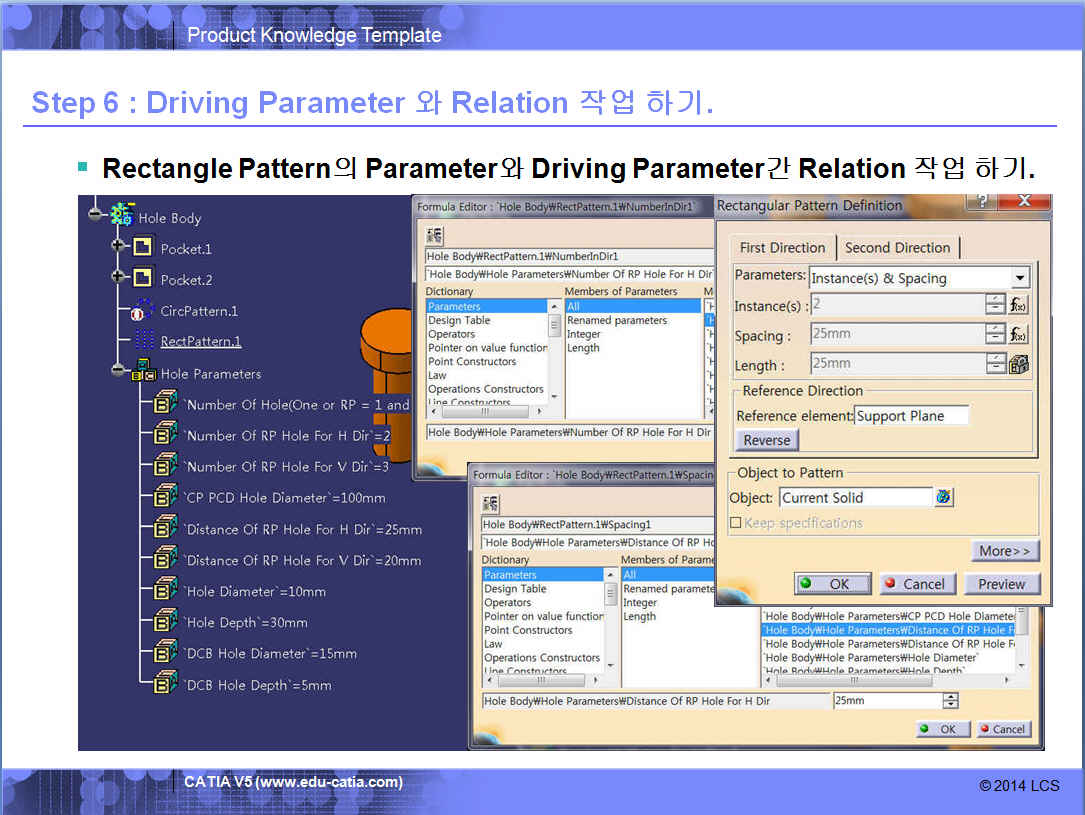
Task: Click the Hole Body part icon in tree
Action: (x=122, y=214)
